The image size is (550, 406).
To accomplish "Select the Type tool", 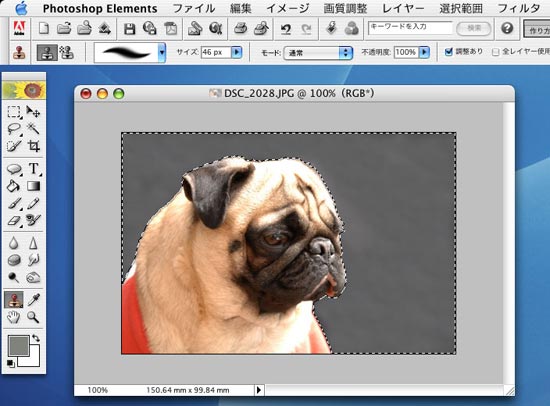I will 33,169.
